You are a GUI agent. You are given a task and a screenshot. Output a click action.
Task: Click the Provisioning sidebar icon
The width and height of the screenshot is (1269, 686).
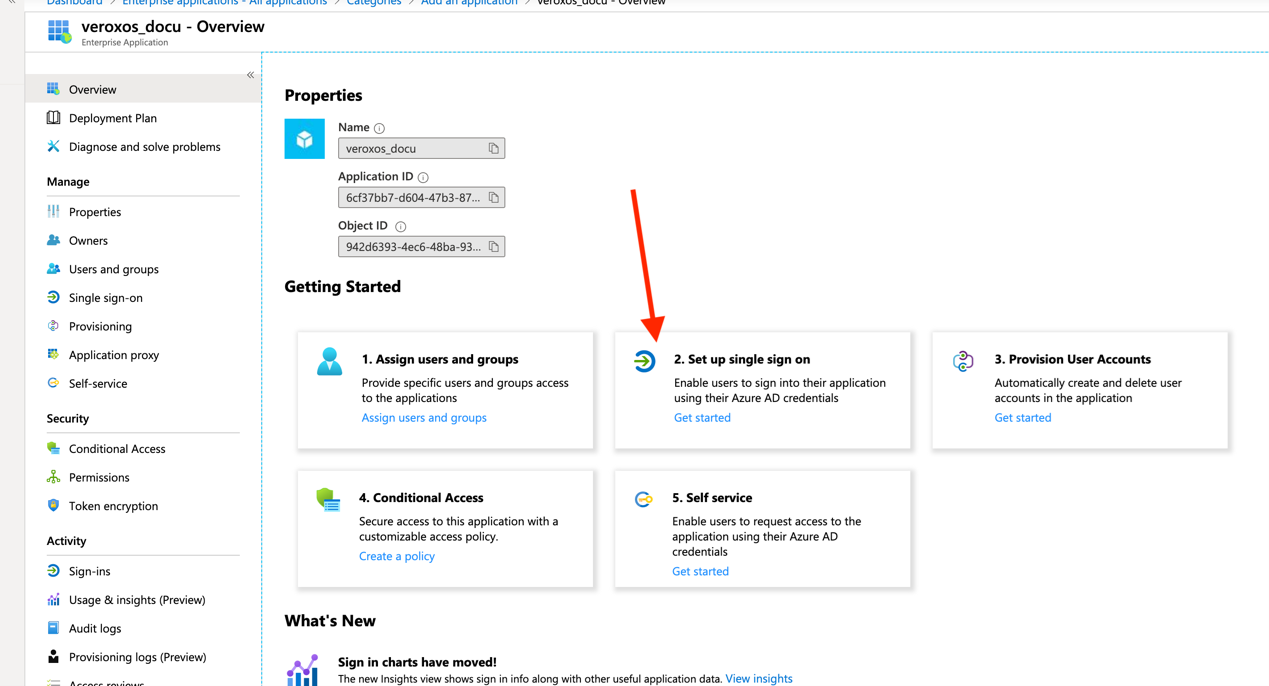point(54,326)
